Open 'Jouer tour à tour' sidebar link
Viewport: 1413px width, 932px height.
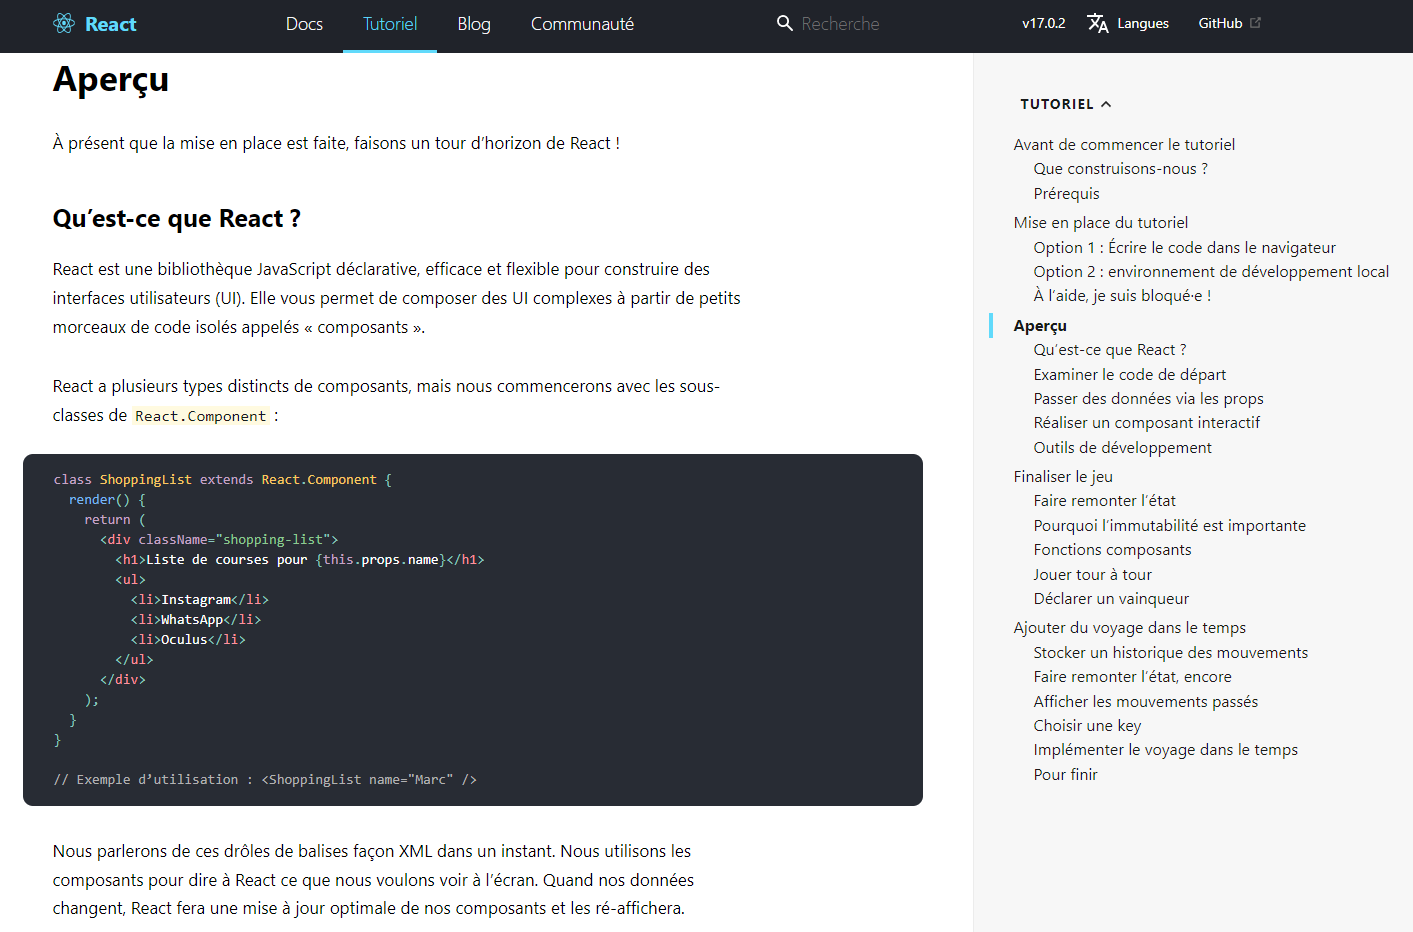[x=1092, y=575]
